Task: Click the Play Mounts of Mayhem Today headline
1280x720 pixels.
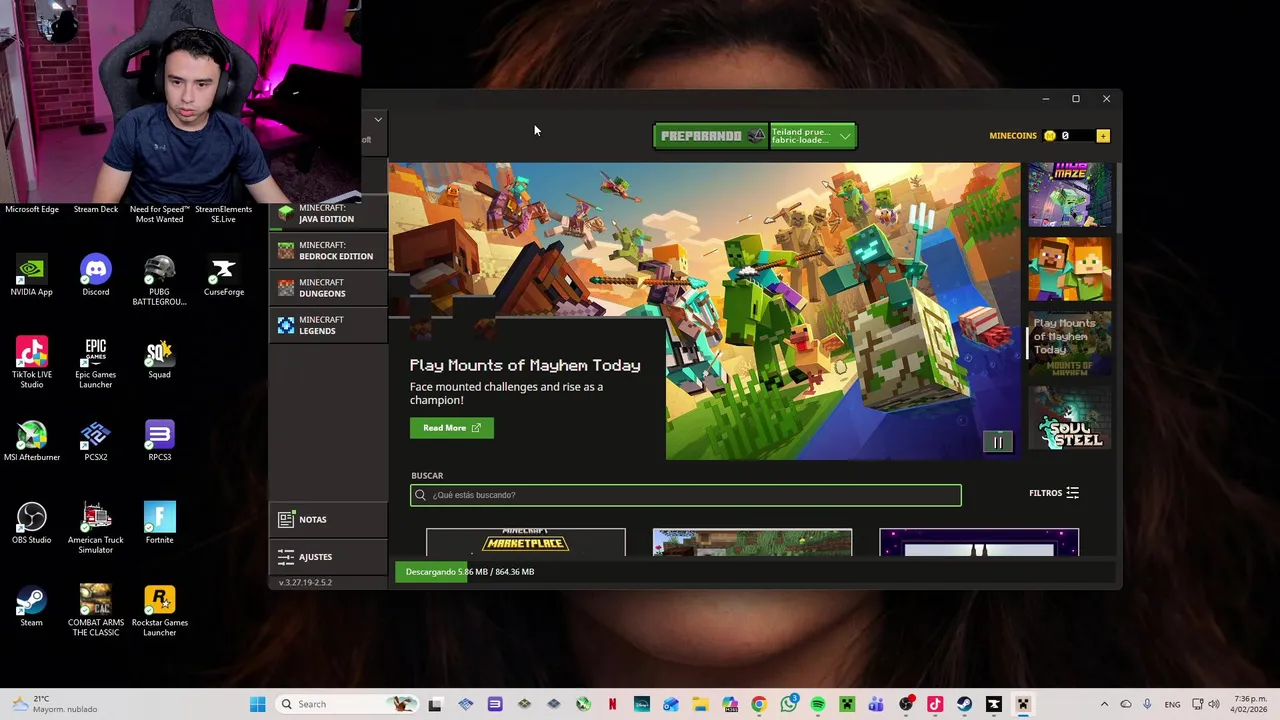Action: coord(525,365)
